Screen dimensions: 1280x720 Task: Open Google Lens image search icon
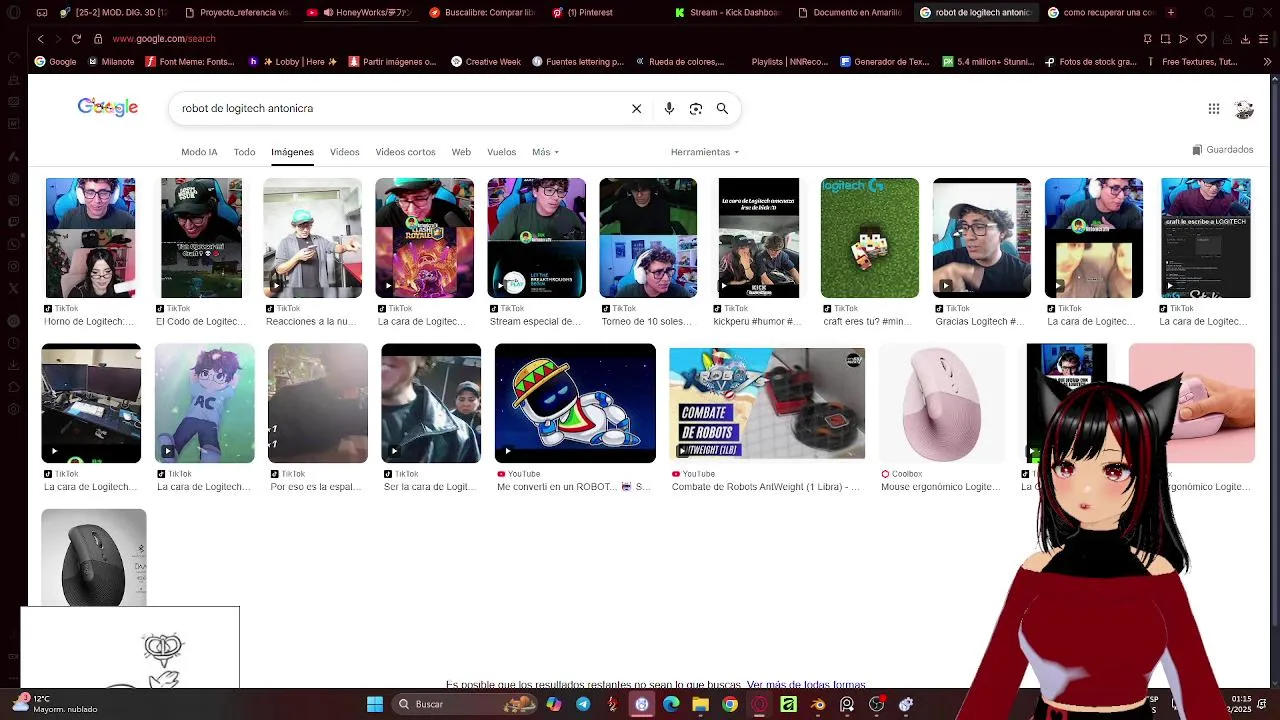[696, 108]
